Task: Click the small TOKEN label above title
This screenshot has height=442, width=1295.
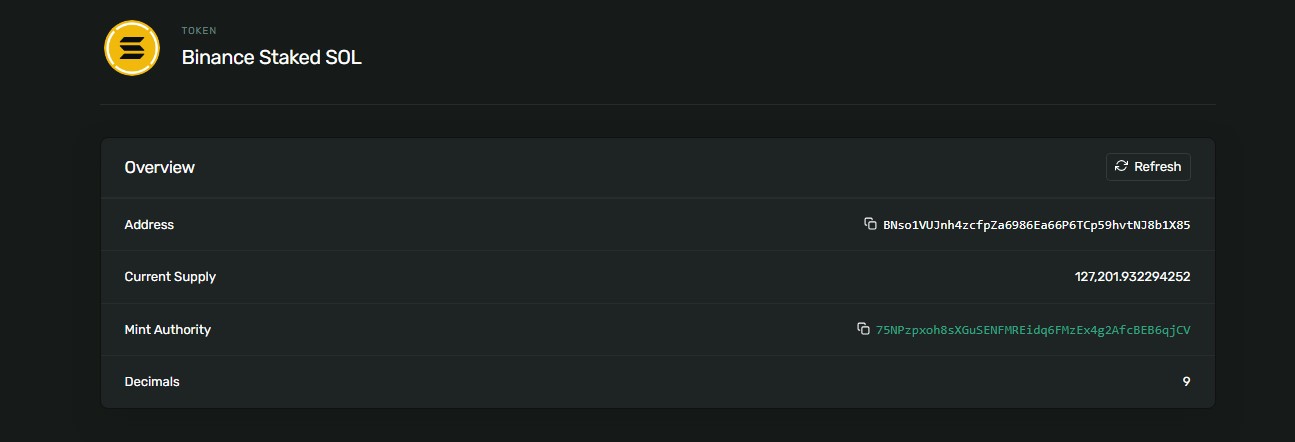Action: [198, 31]
